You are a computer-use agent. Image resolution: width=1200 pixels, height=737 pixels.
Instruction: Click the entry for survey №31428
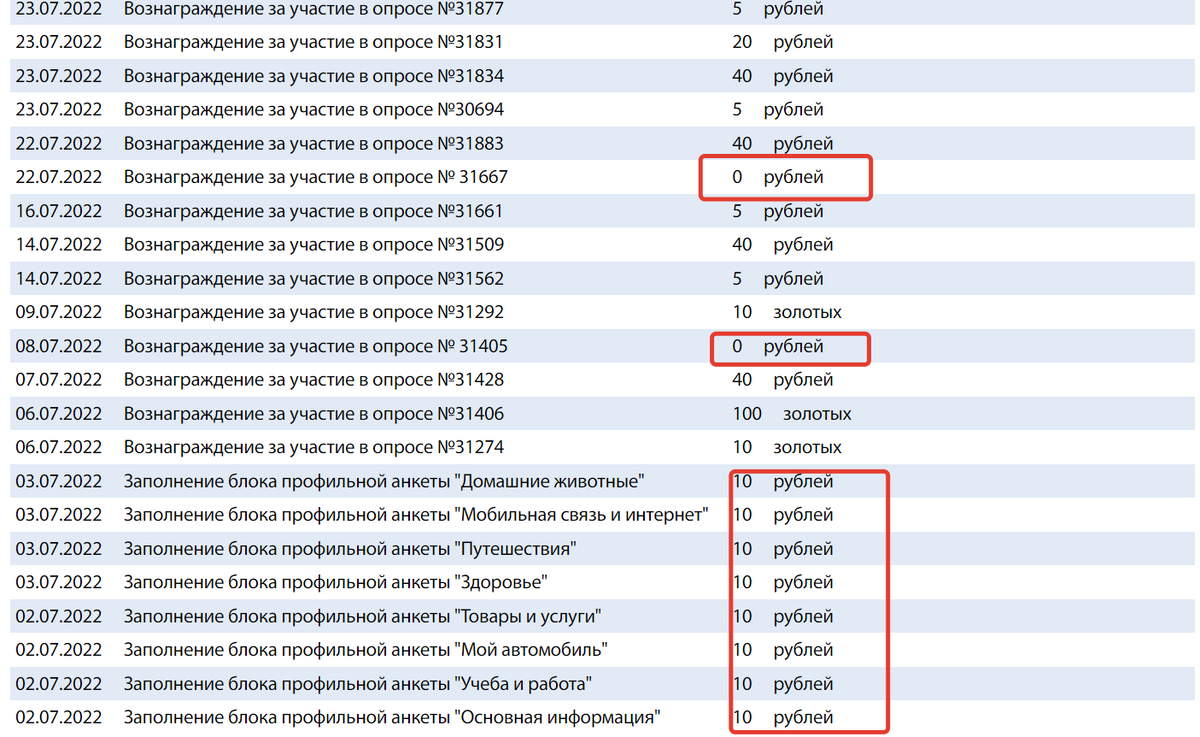(x=313, y=380)
